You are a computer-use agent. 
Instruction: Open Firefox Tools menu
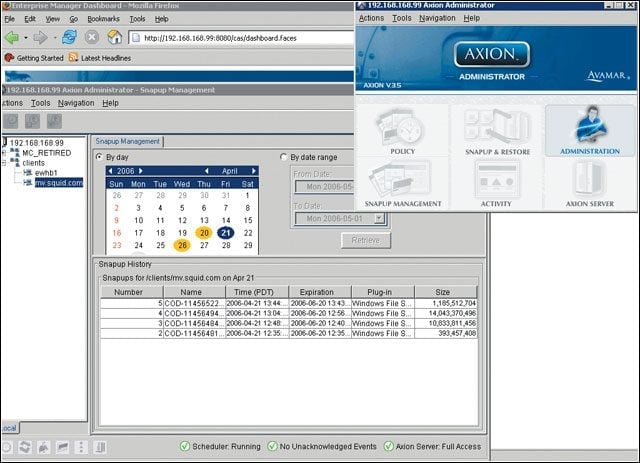[x=137, y=19]
